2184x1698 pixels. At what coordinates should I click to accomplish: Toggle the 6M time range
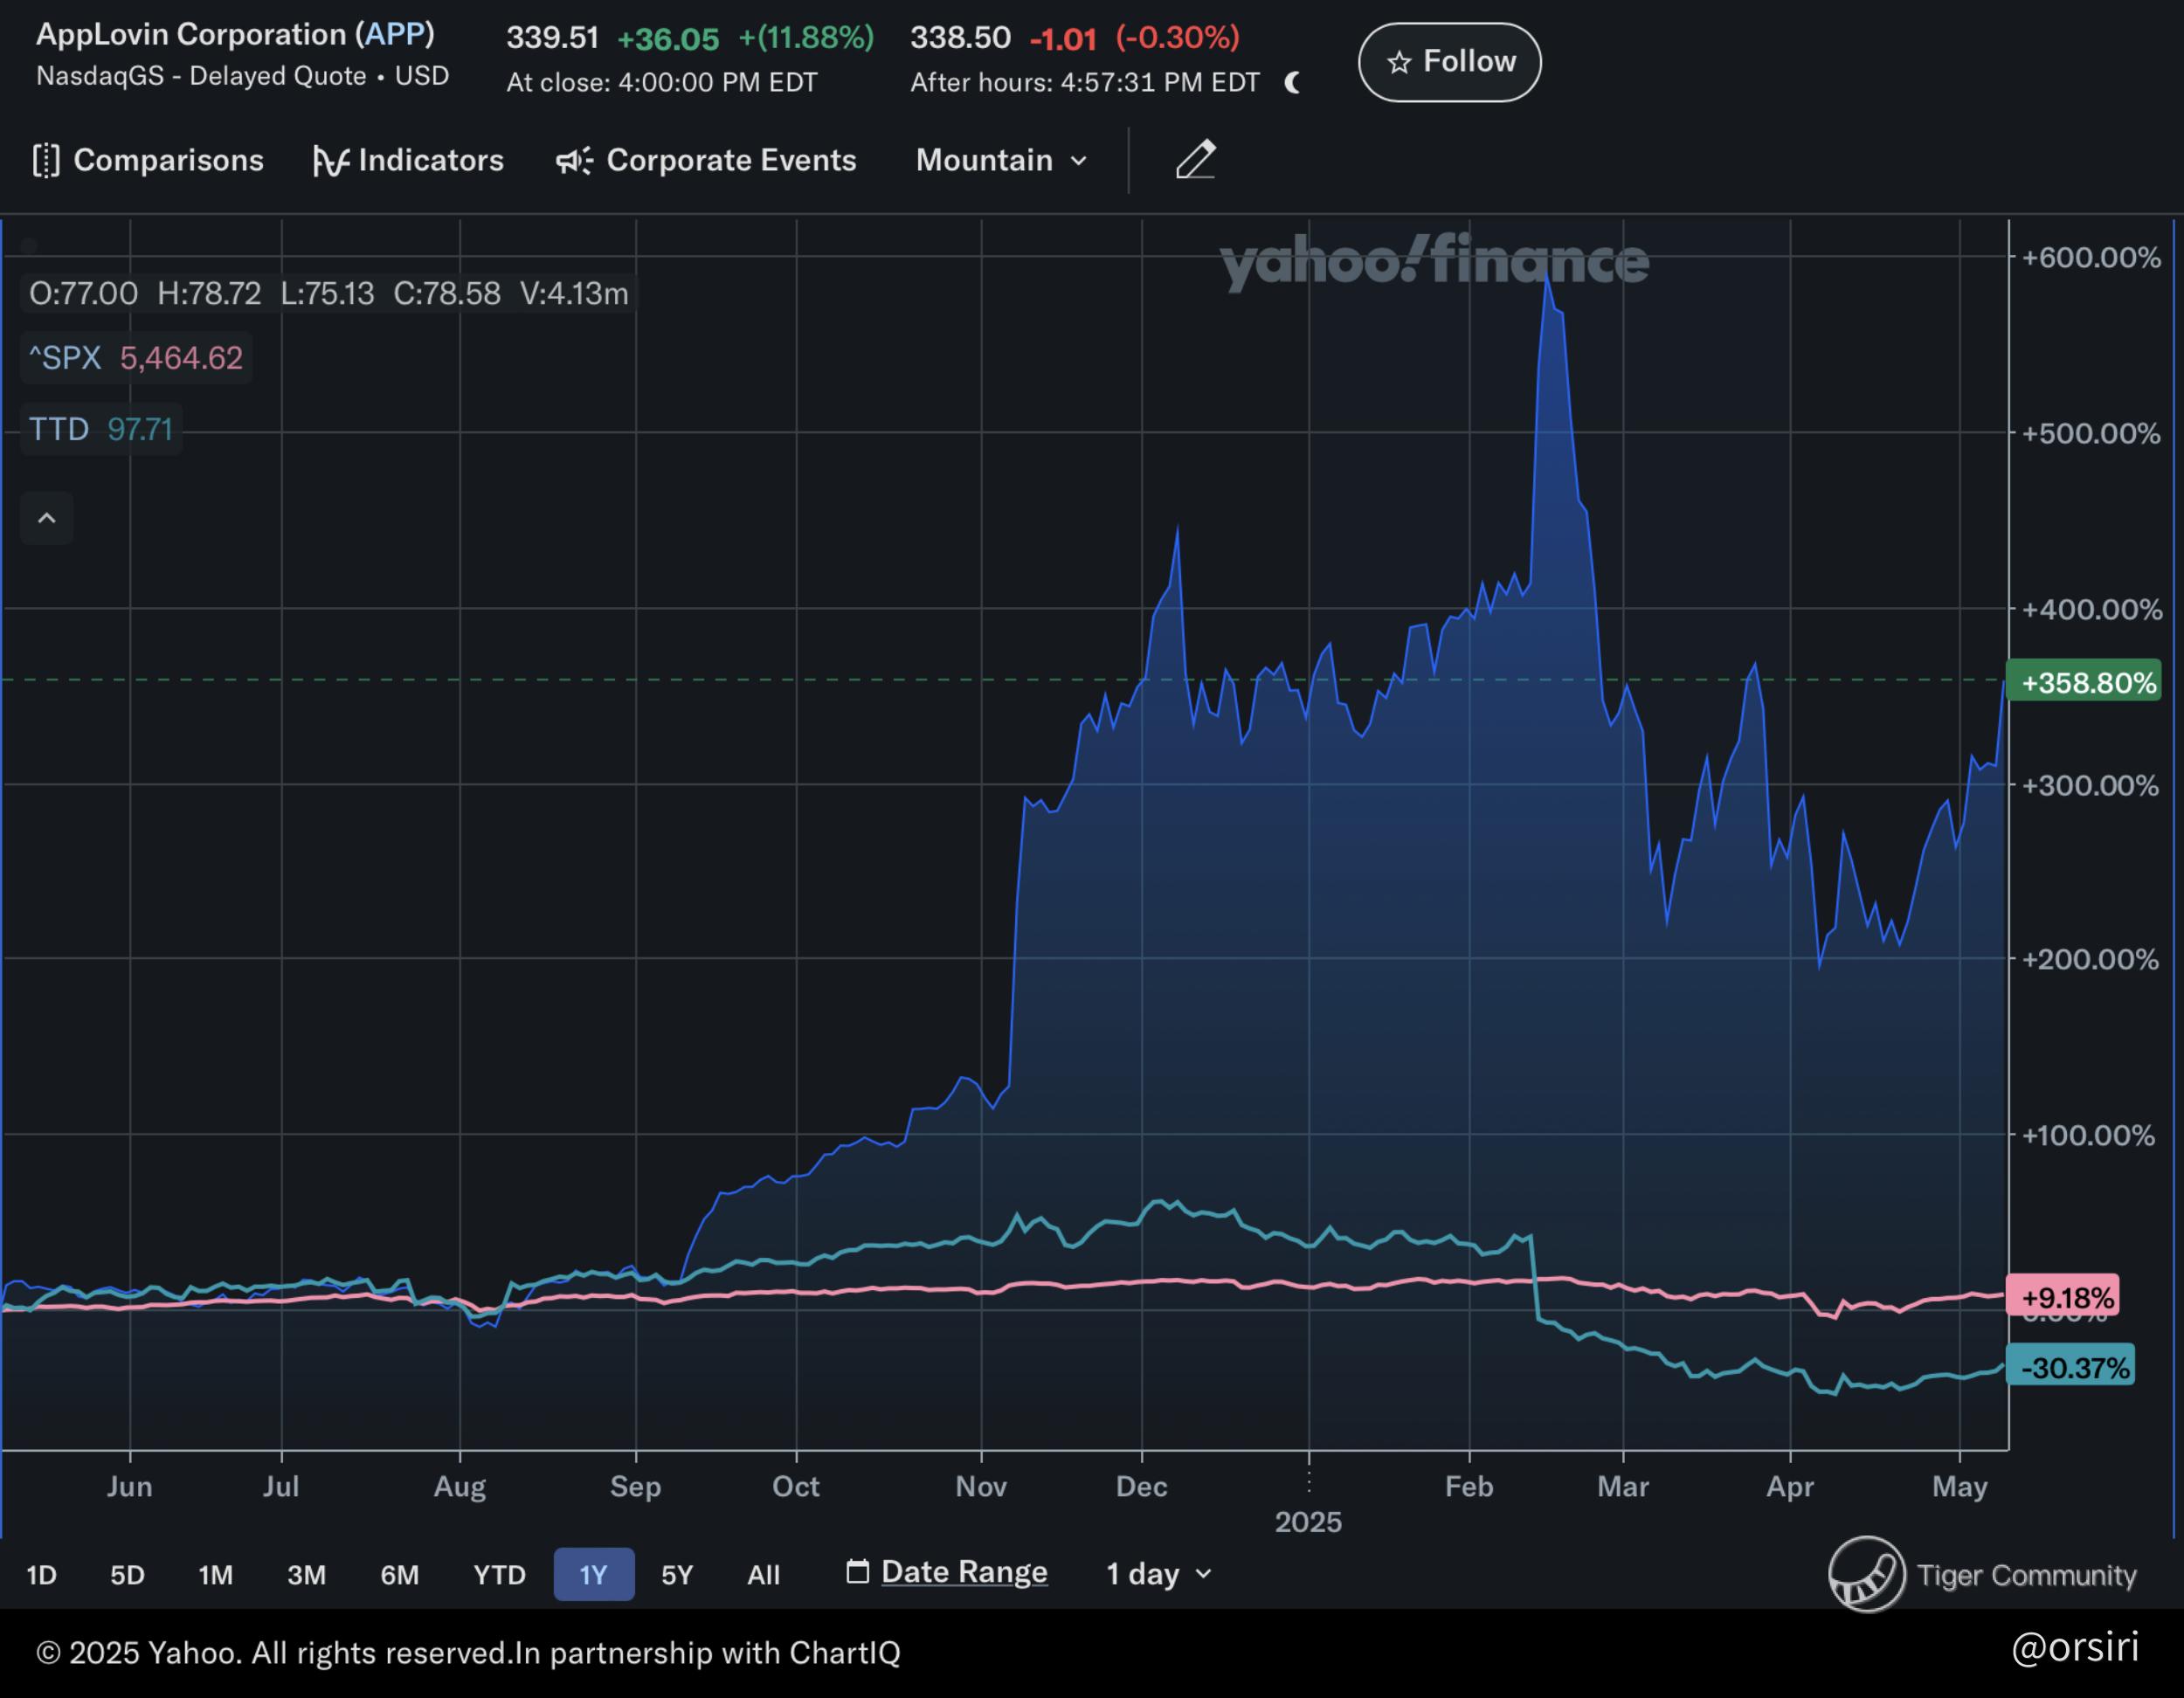pos(399,1575)
